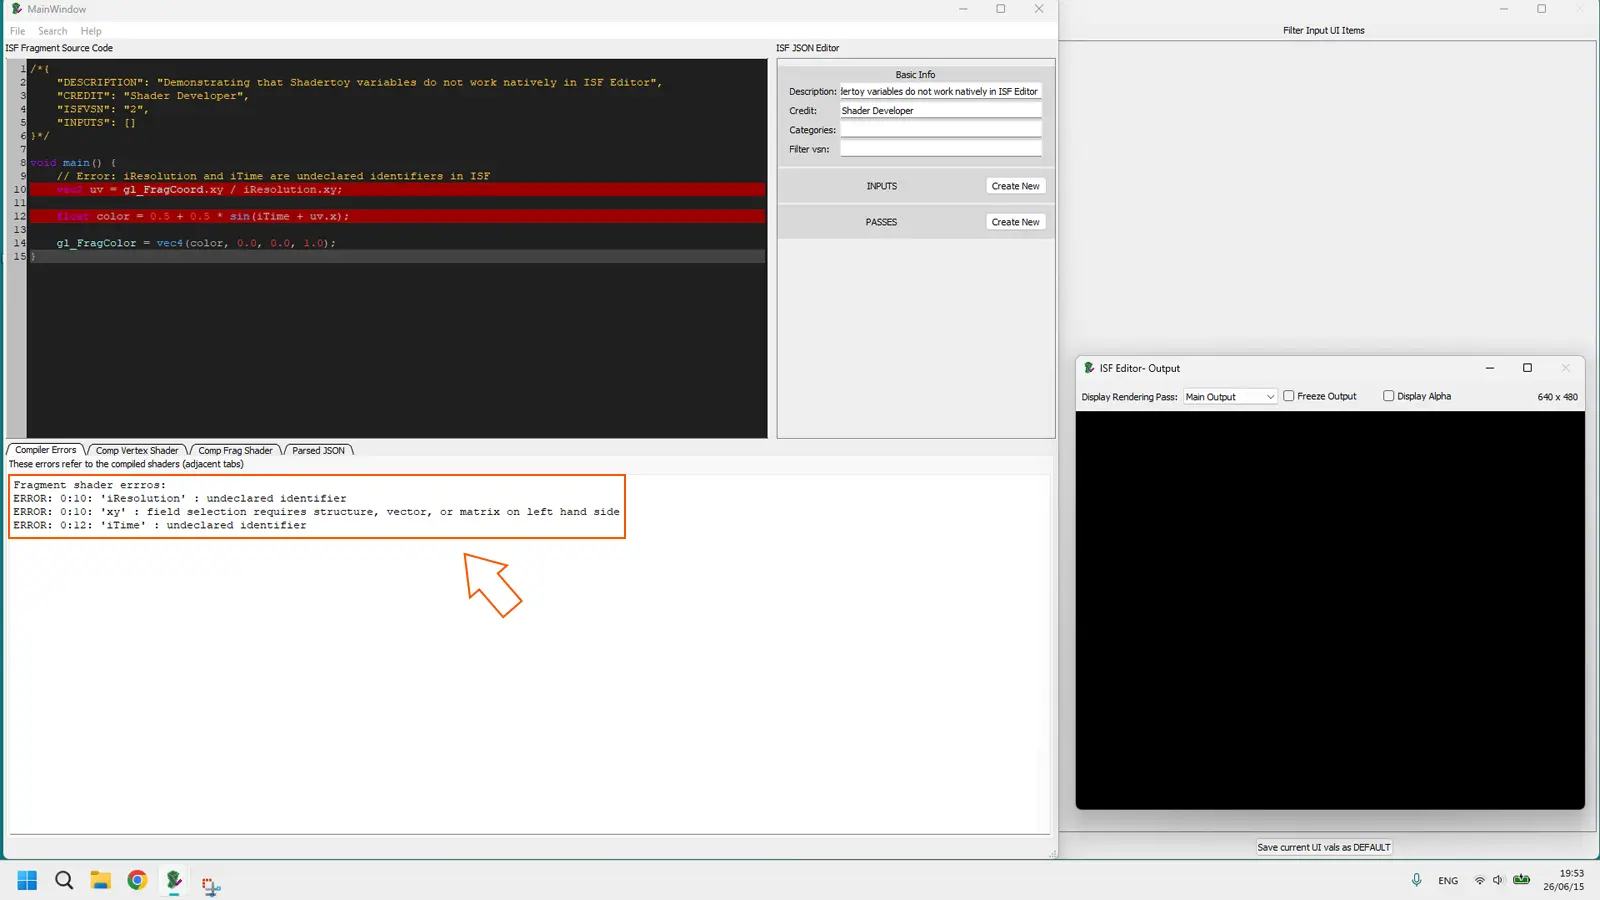Edit the Credit field
Screen dimensions: 1600x900
(940, 110)
